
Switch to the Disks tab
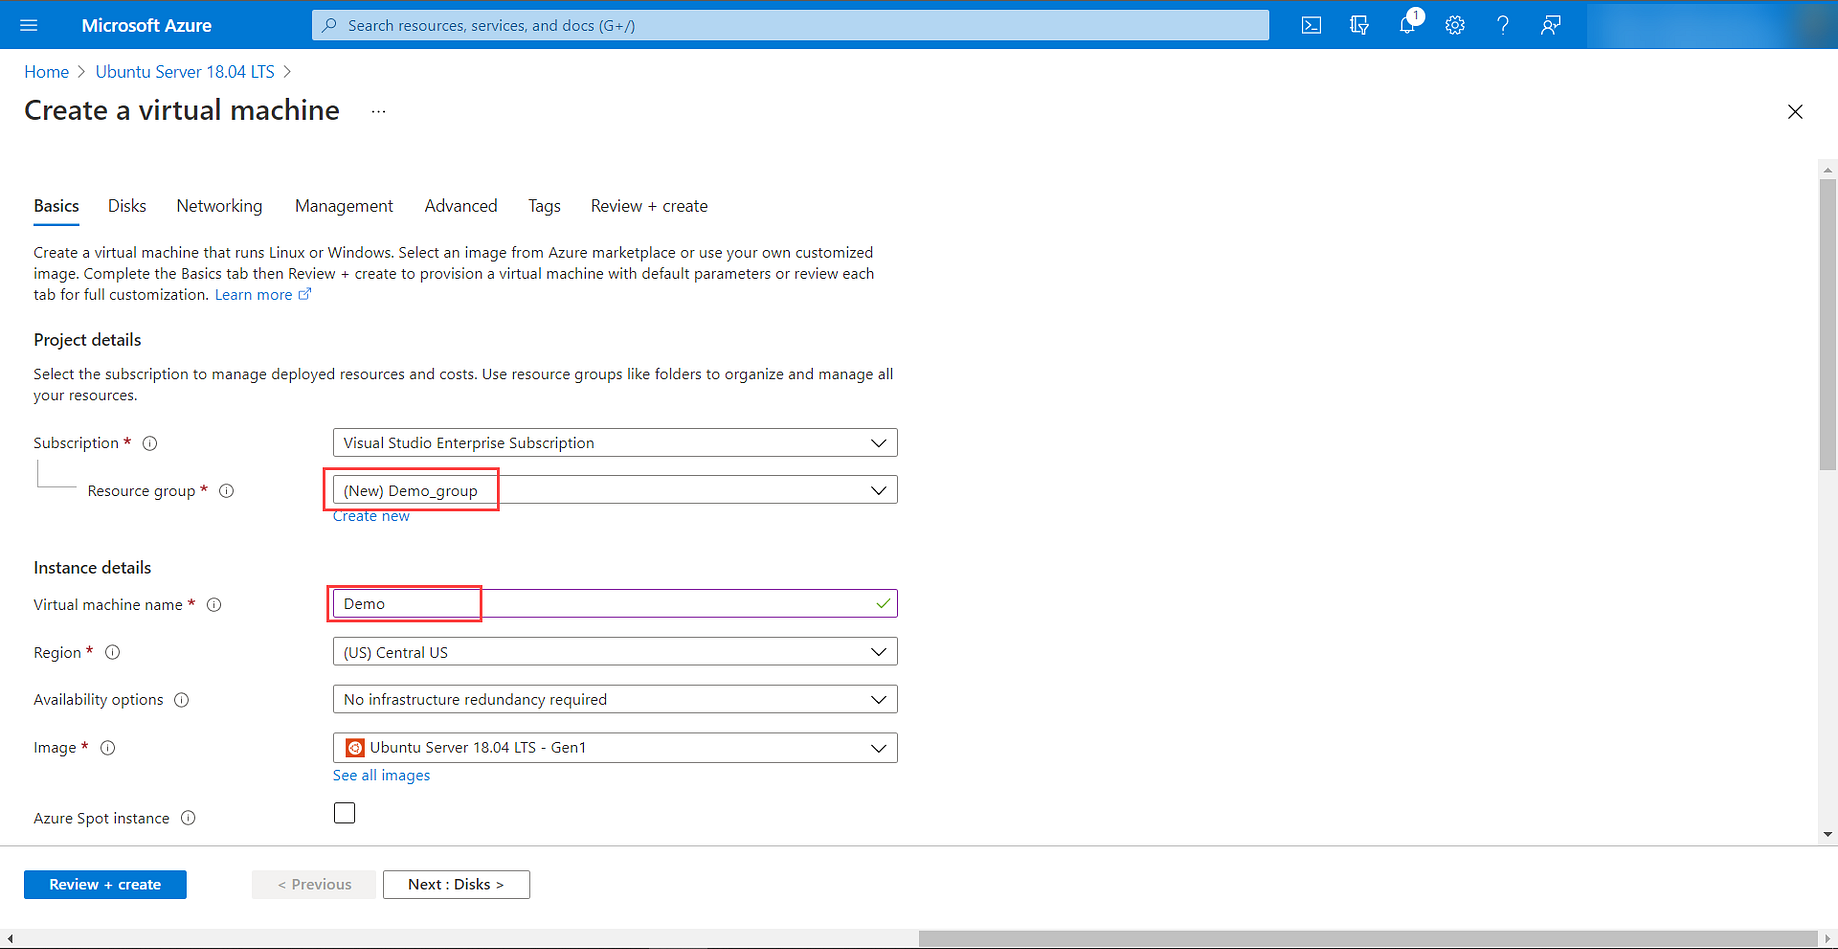click(x=127, y=206)
